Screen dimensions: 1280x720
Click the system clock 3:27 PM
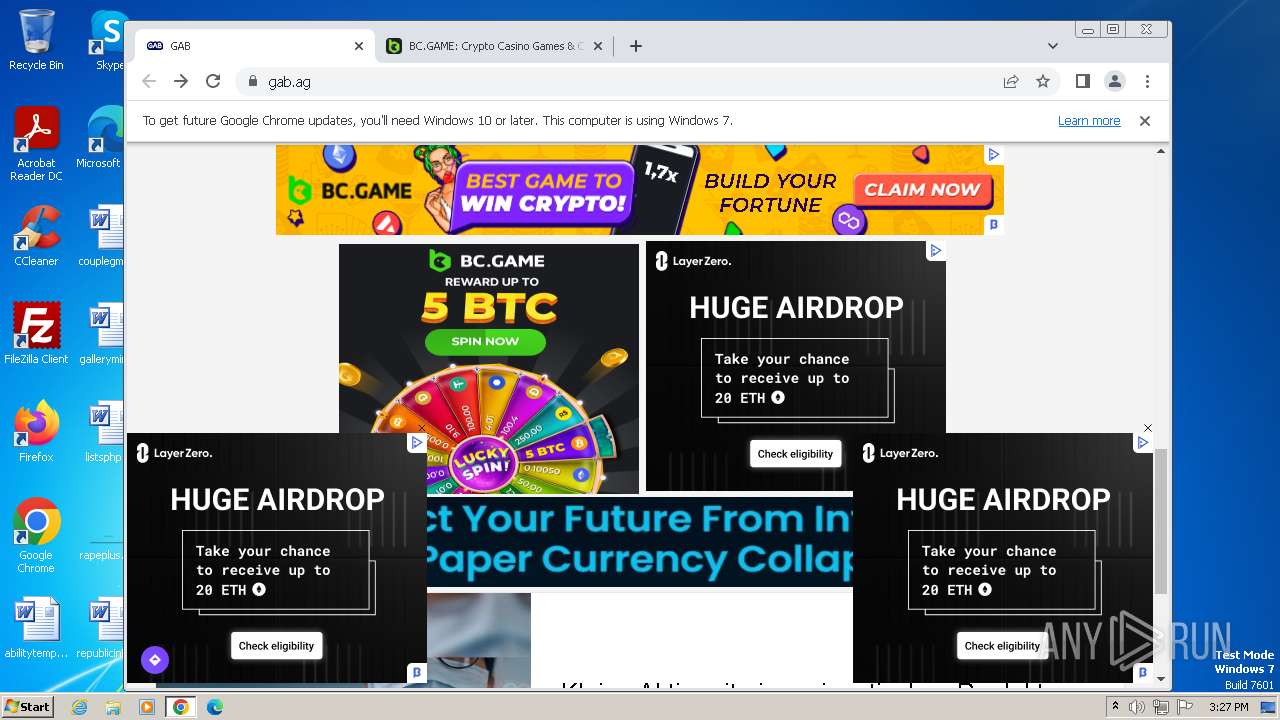[1228, 707]
